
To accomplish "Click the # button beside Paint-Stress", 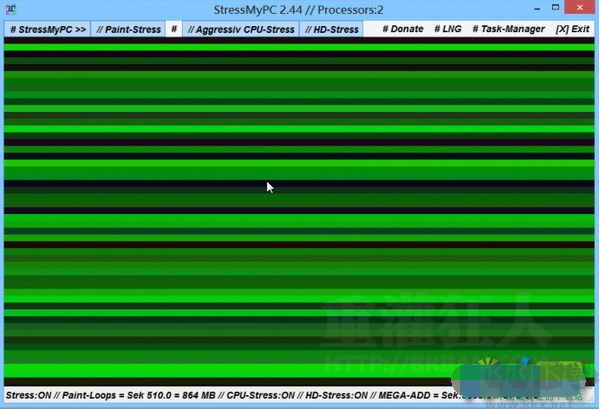I will pos(174,29).
